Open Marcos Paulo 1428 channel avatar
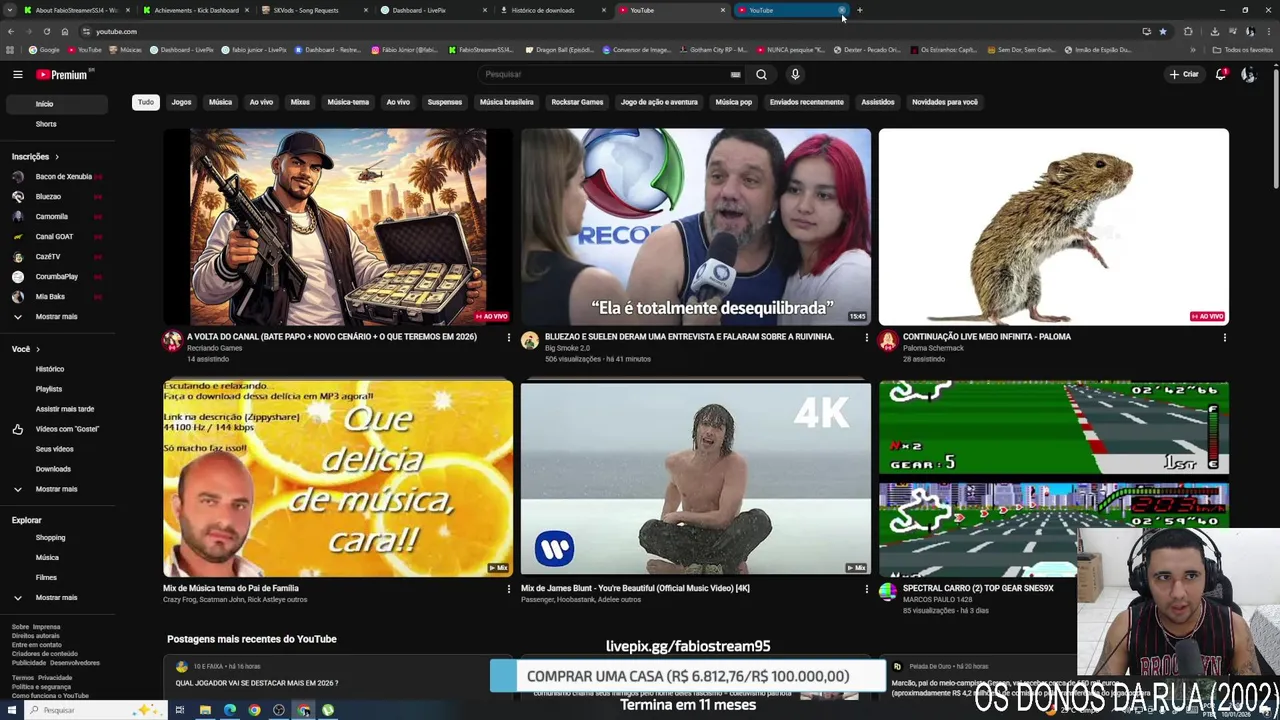1280x720 pixels. pyautogui.click(x=888, y=593)
